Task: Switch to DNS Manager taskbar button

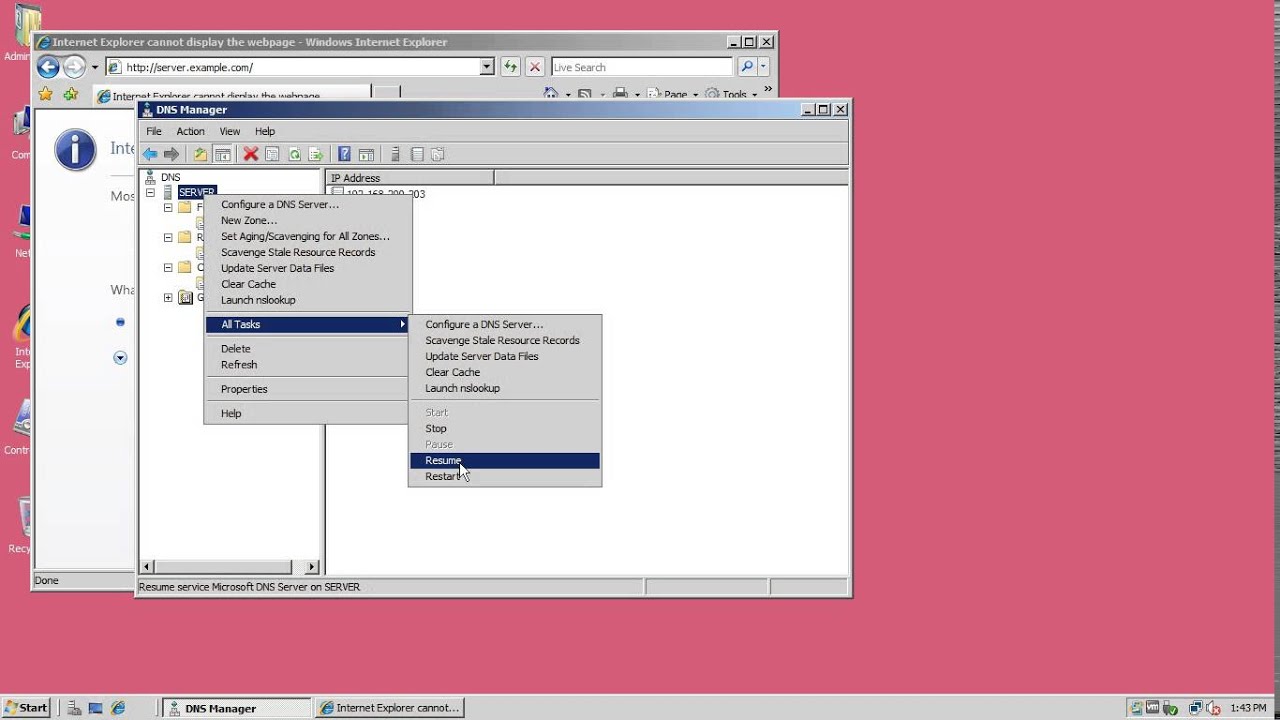Action: [x=236, y=708]
